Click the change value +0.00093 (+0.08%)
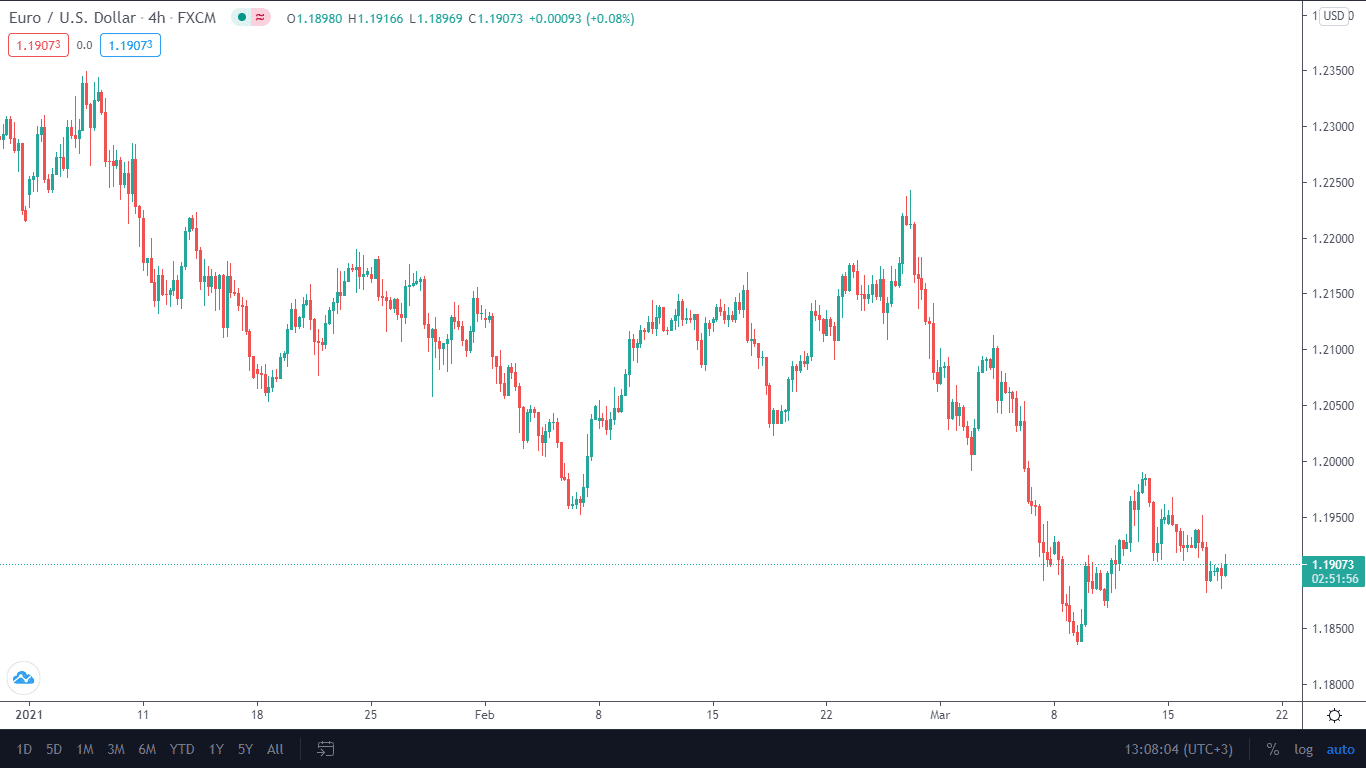 583,19
